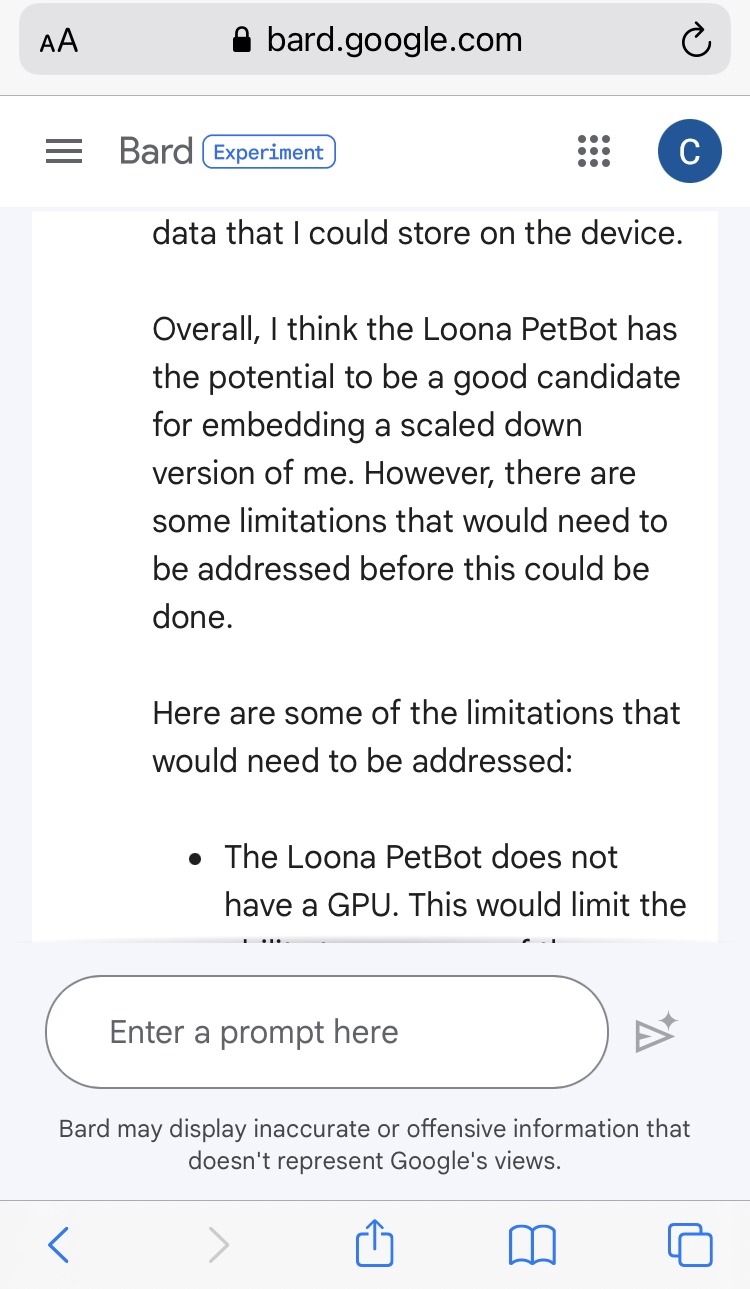
Task: Click the Bard logo text
Action: tap(155, 152)
